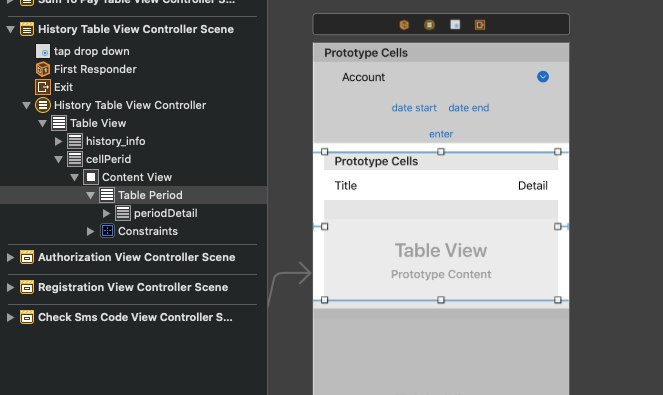Select Table View row in outline
Viewport: 663px width, 395px height.
coord(134,123)
